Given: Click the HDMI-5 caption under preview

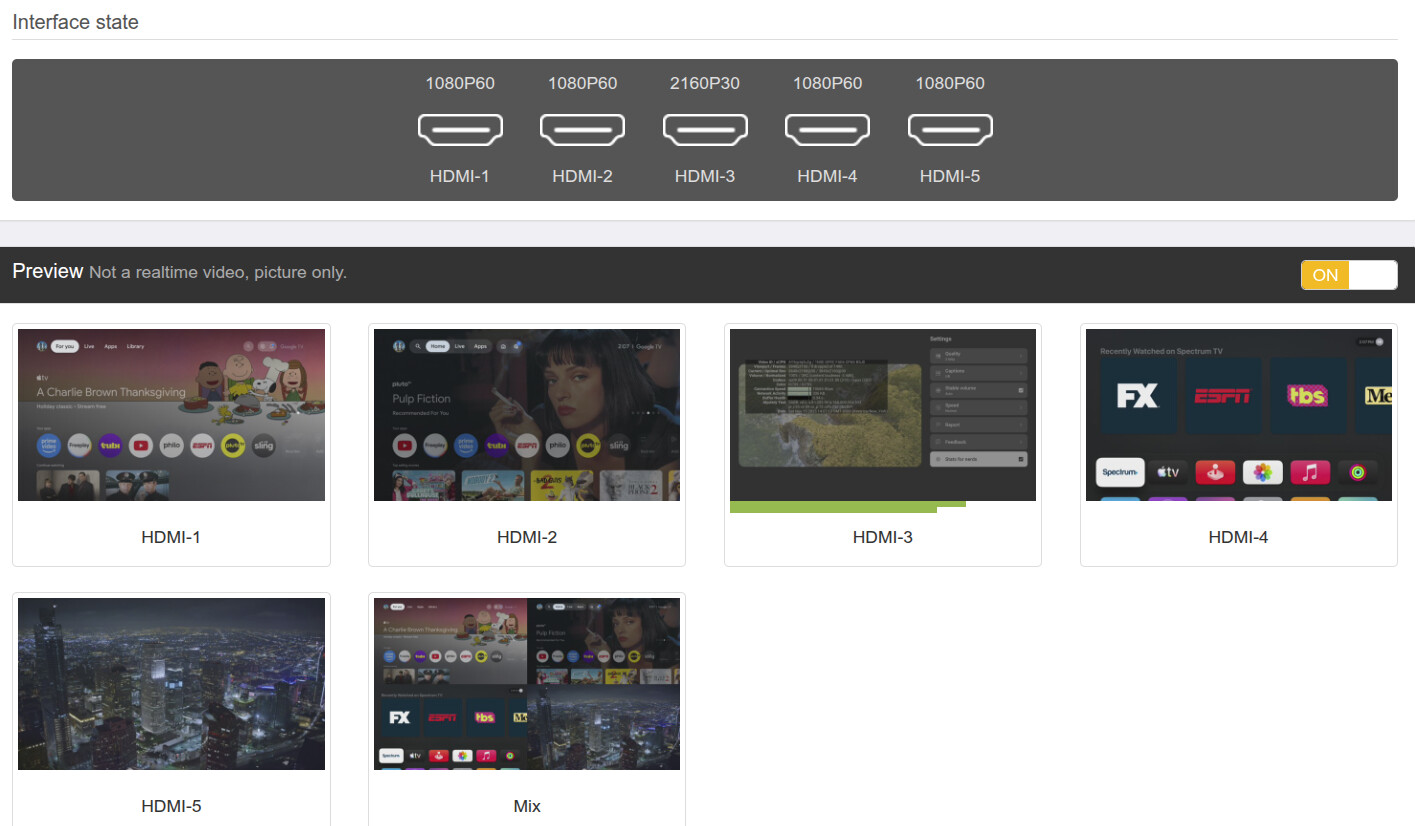Looking at the screenshot, I should (x=171, y=806).
